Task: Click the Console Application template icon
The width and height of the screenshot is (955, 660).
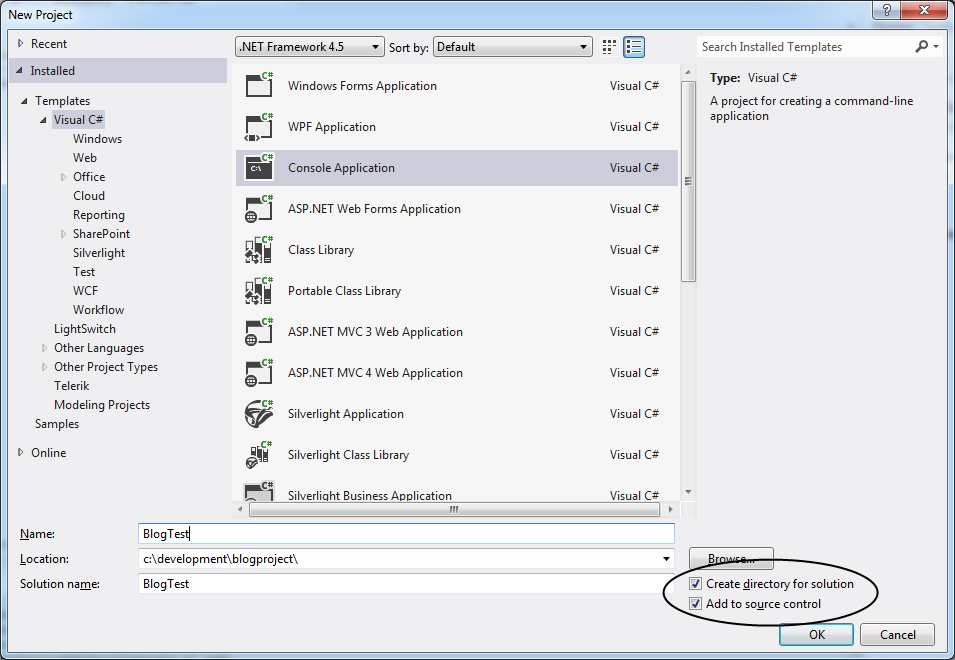Action: coord(259,167)
